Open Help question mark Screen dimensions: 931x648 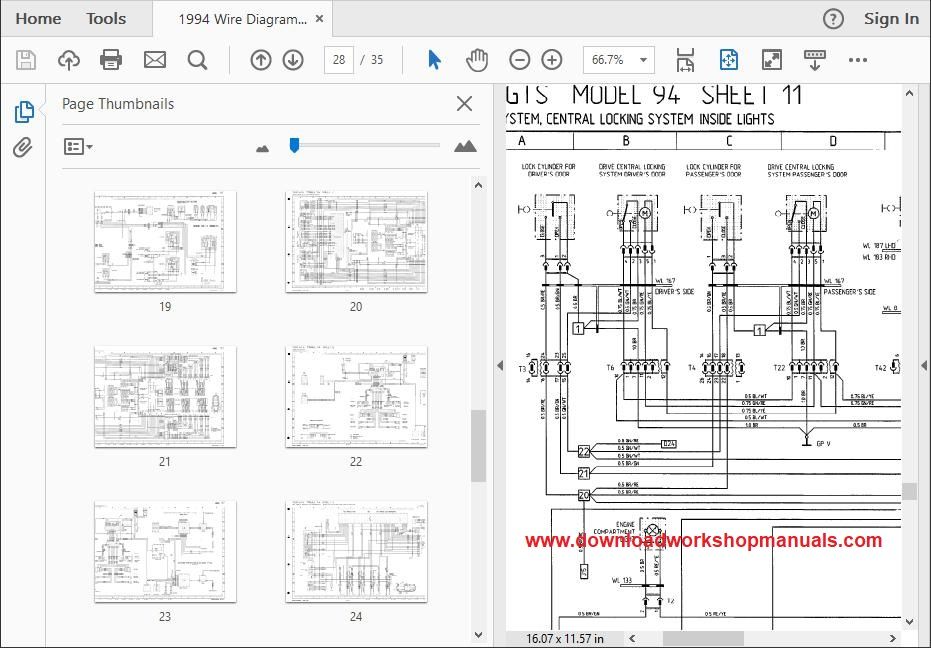coord(833,19)
